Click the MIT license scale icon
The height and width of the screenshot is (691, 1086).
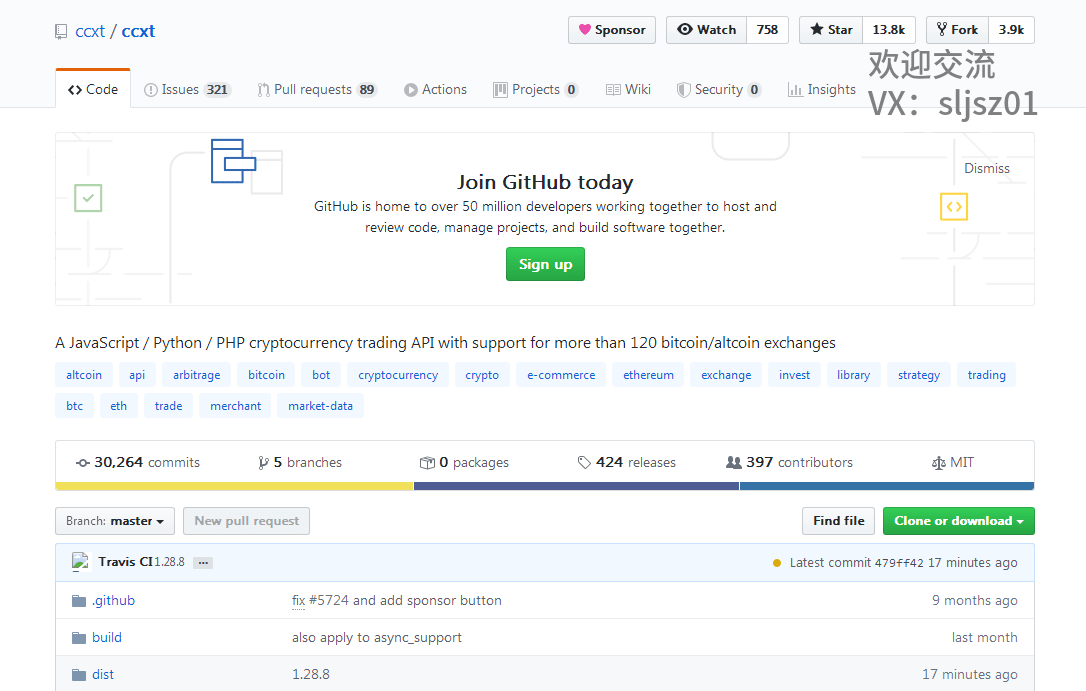(x=938, y=463)
